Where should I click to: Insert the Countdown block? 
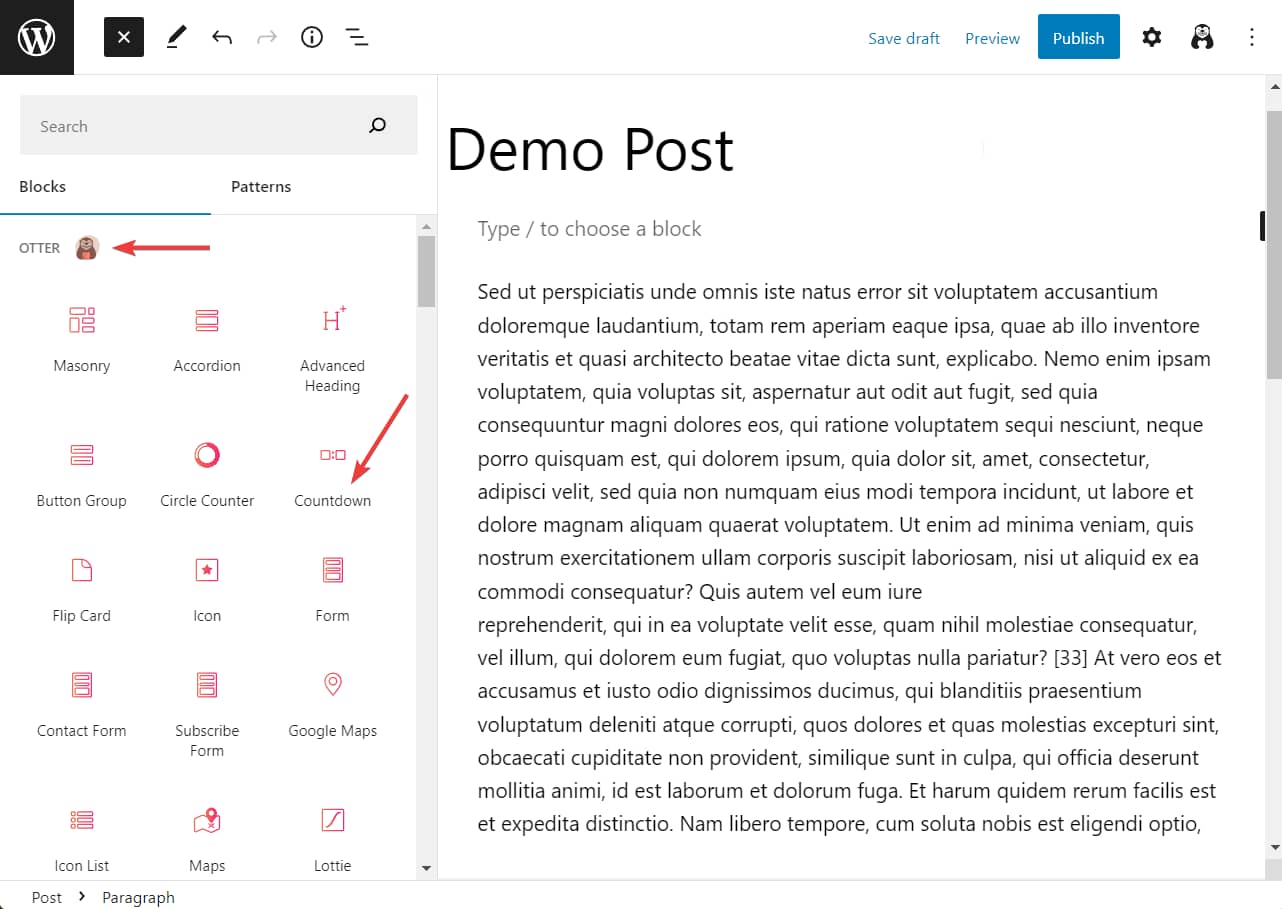pos(332,475)
